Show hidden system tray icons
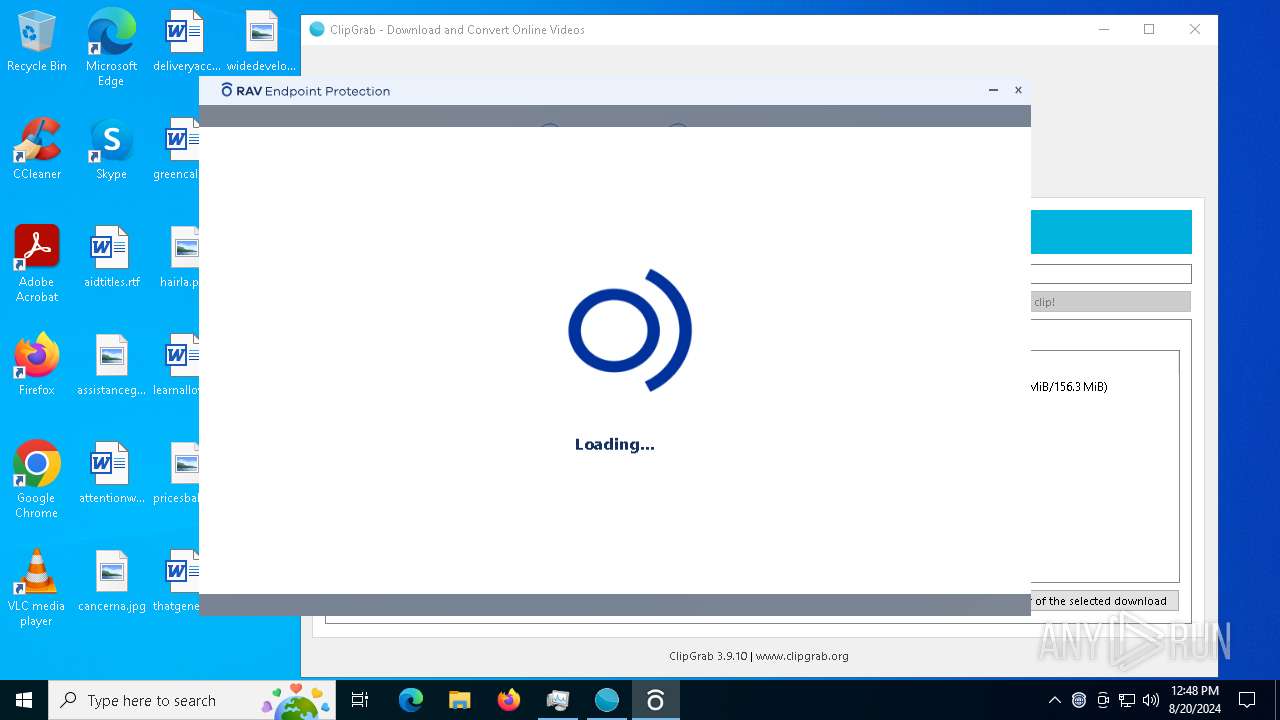 (x=1054, y=700)
